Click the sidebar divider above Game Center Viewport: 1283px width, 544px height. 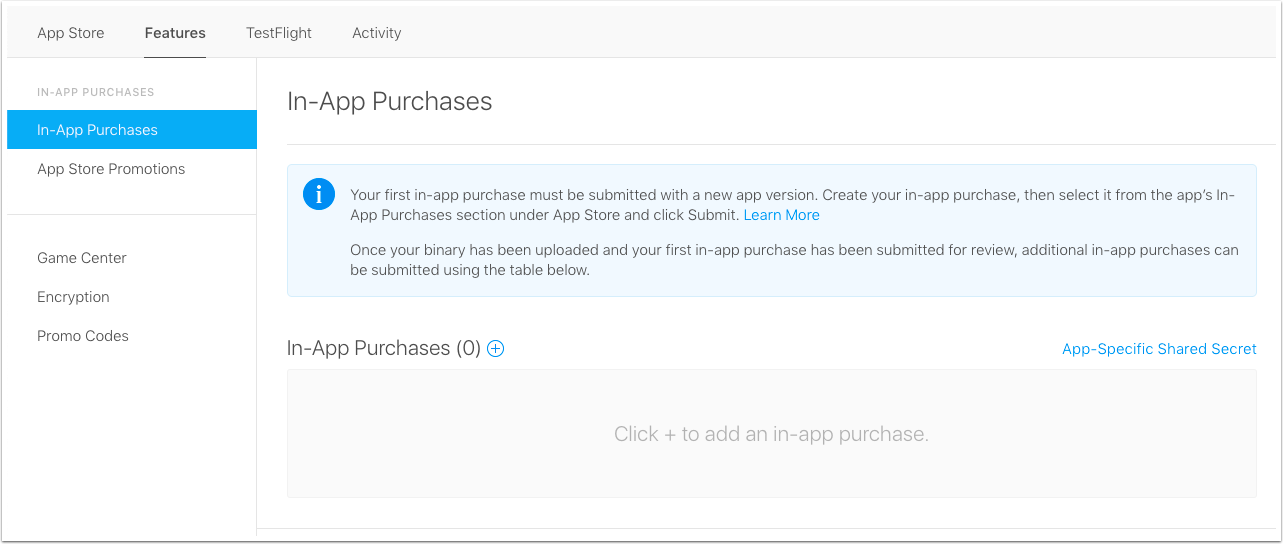pyautogui.click(x=132, y=214)
